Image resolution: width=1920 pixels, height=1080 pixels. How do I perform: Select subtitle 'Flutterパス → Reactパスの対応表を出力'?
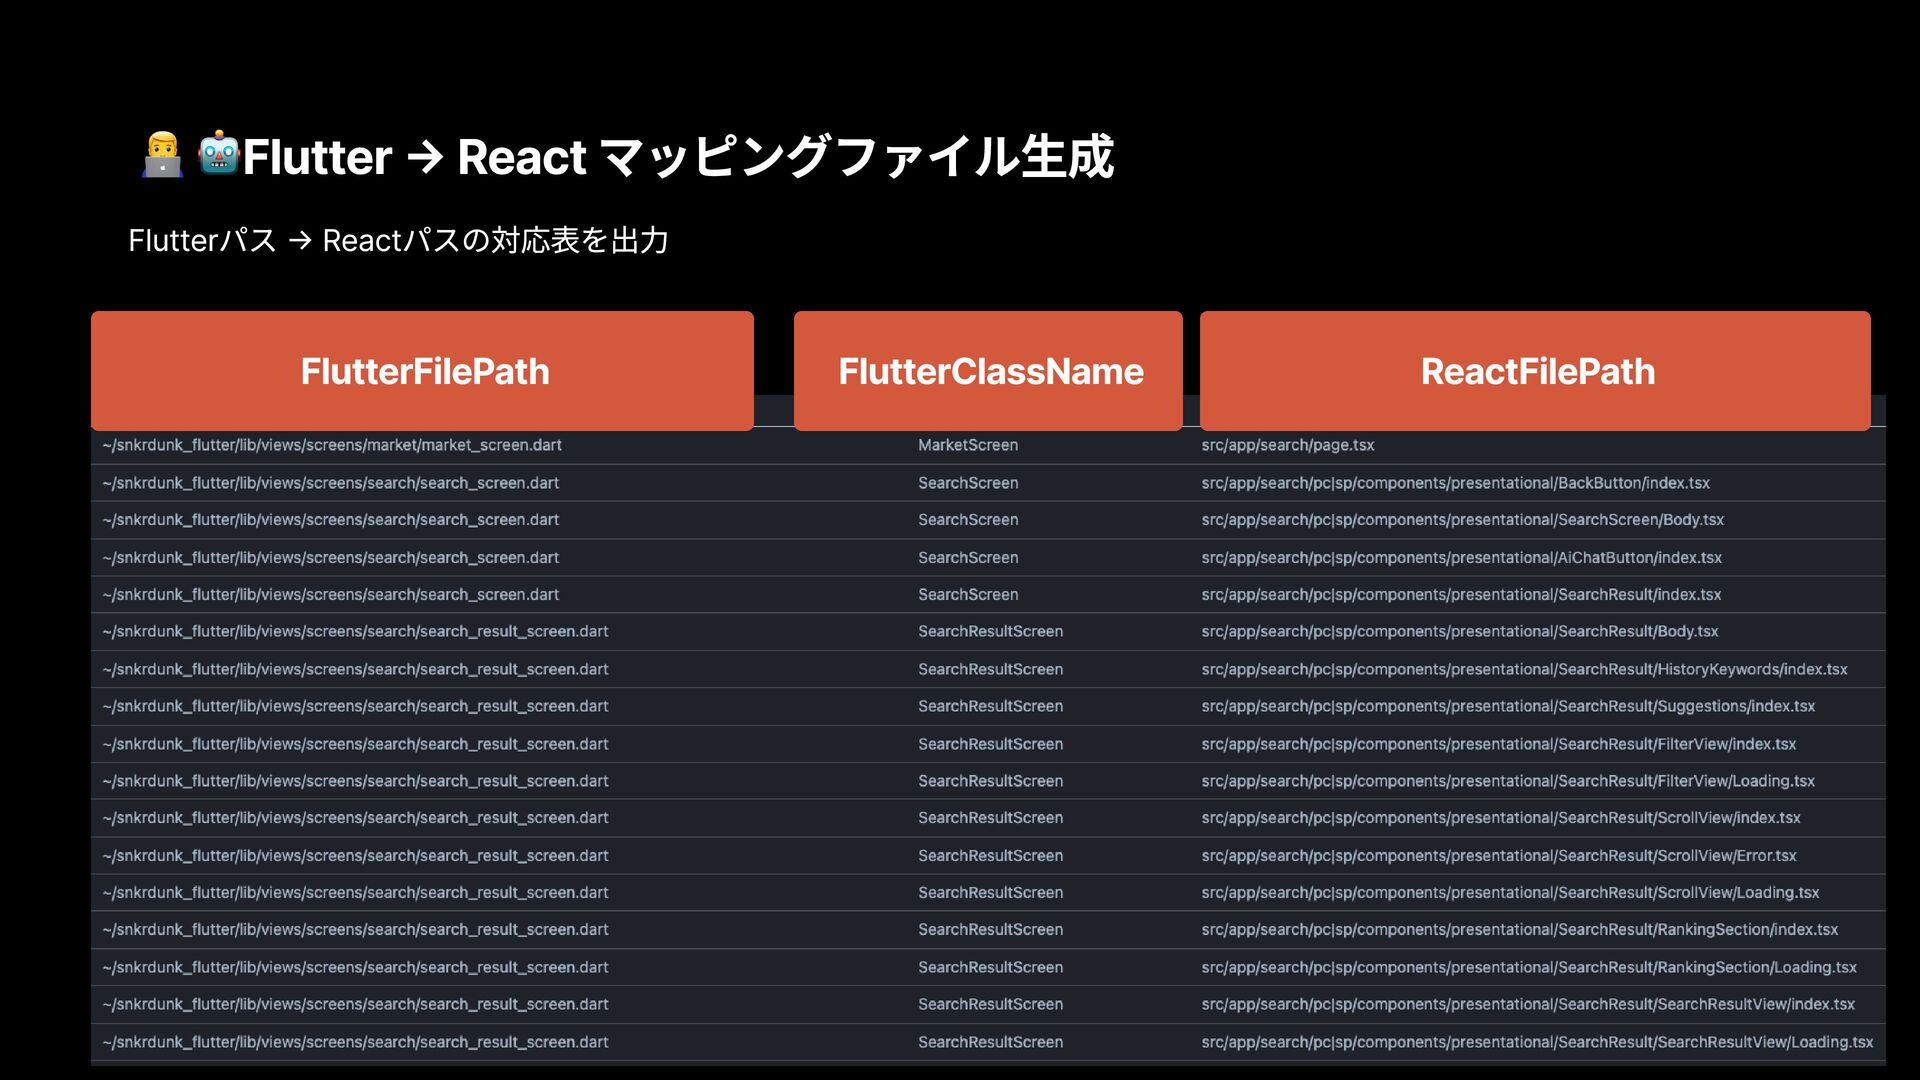[398, 241]
